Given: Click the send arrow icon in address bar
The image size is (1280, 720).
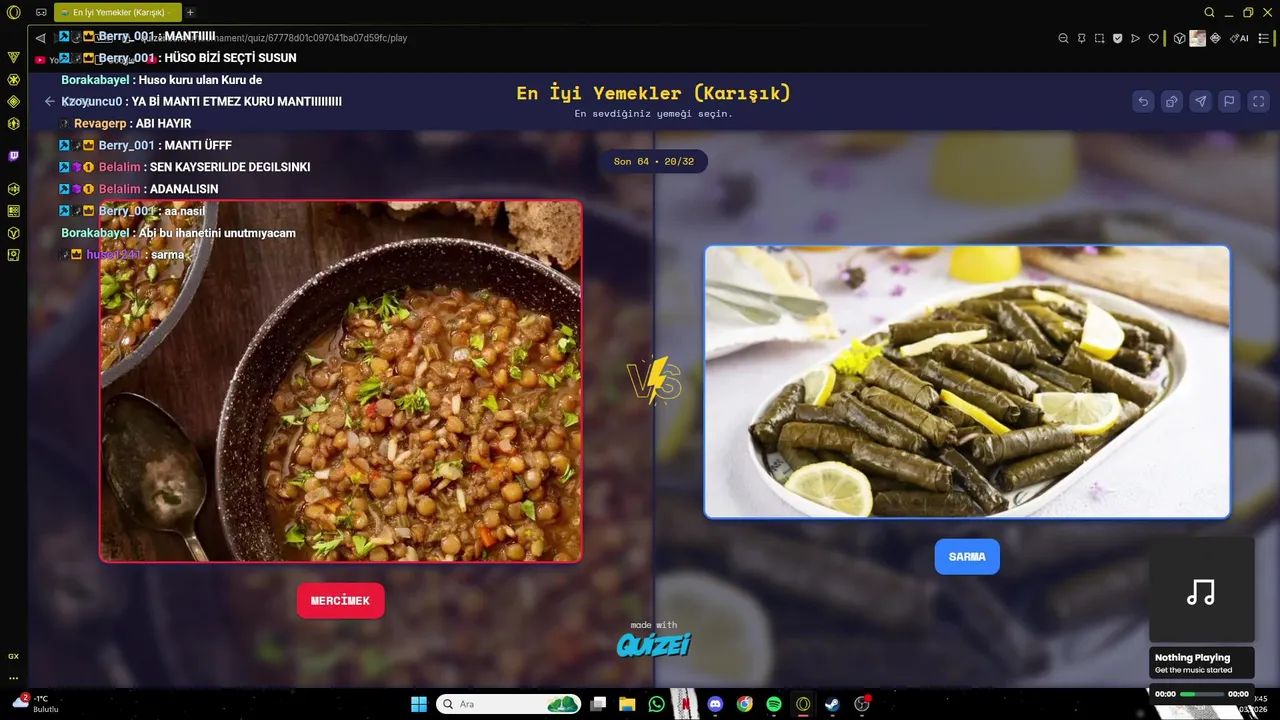Looking at the screenshot, I should pyautogui.click(x=1135, y=38).
